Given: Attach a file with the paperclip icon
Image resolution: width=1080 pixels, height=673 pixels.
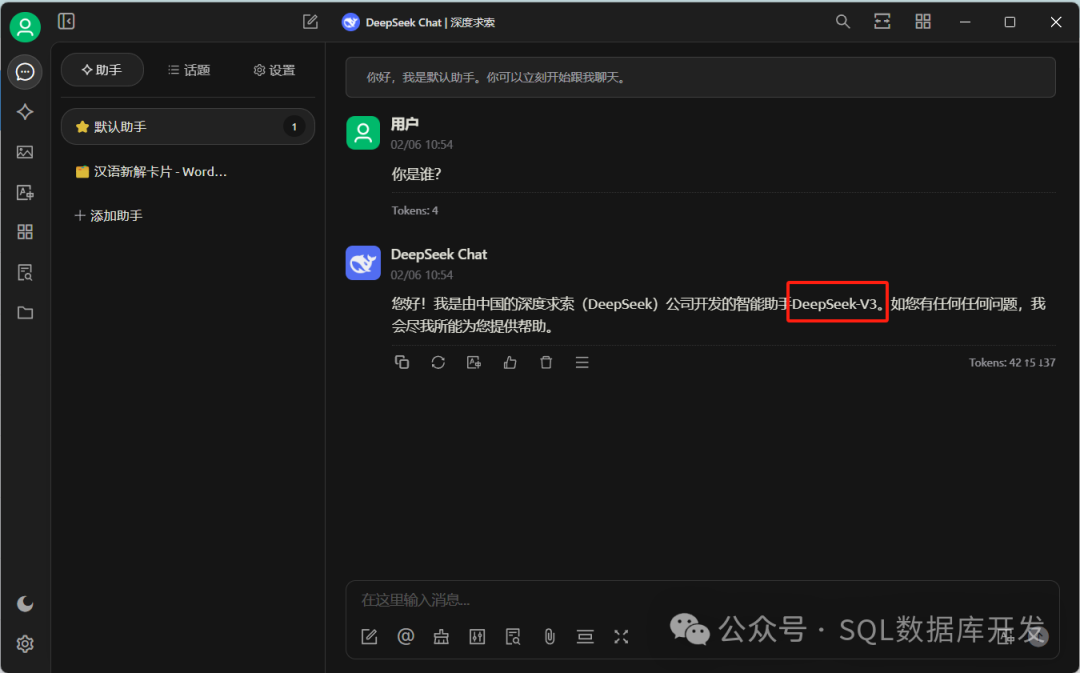Looking at the screenshot, I should (x=549, y=636).
